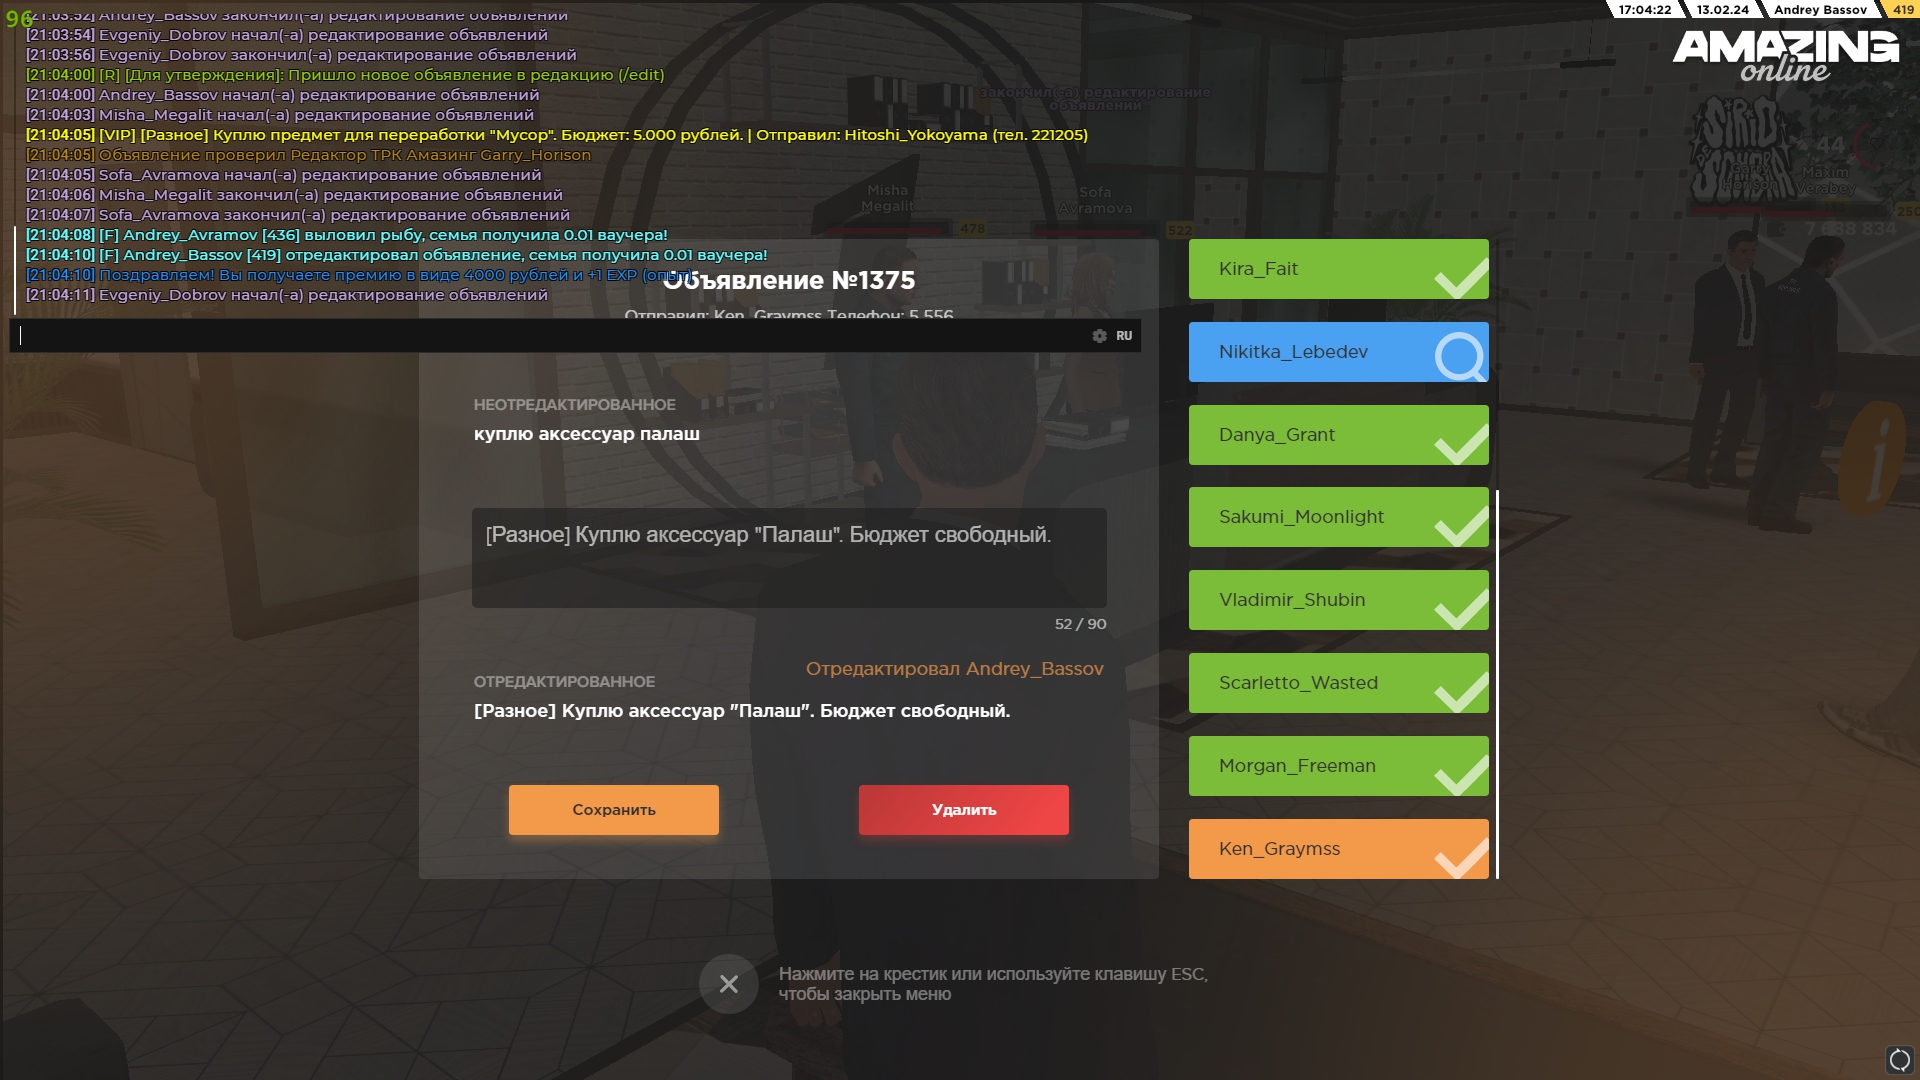Select the Scarletto_Wasted announcement entry
Image resolution: width=1920 pixels, height=1080 pixels.
(x=1338, y=683)
